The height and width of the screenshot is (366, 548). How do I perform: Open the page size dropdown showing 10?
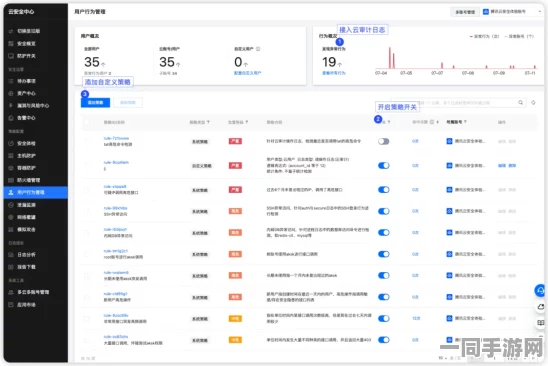click(x=442, y=358)
